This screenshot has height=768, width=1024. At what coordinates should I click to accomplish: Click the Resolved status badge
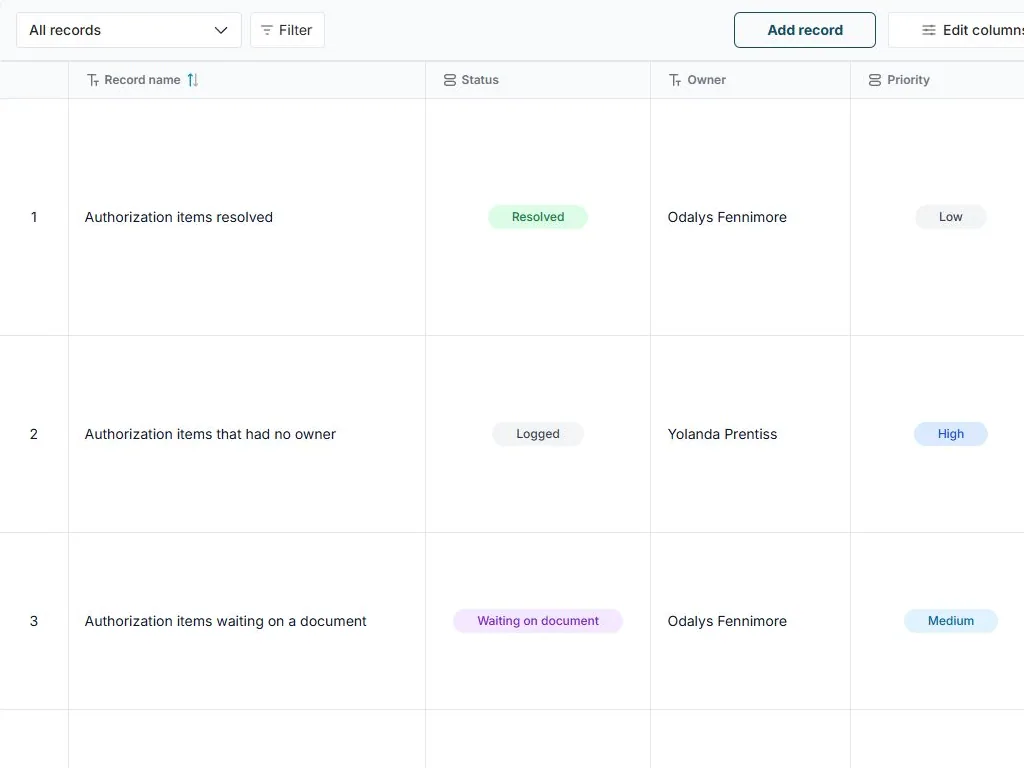coord(538,217)
